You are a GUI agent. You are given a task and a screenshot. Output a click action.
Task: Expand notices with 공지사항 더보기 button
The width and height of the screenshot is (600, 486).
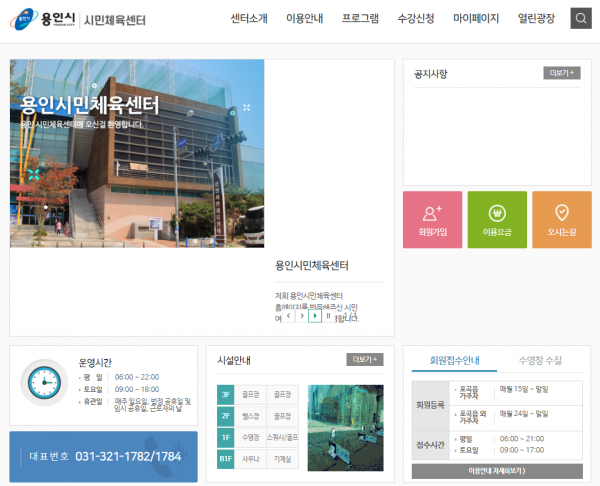click(x=561, y=73)
